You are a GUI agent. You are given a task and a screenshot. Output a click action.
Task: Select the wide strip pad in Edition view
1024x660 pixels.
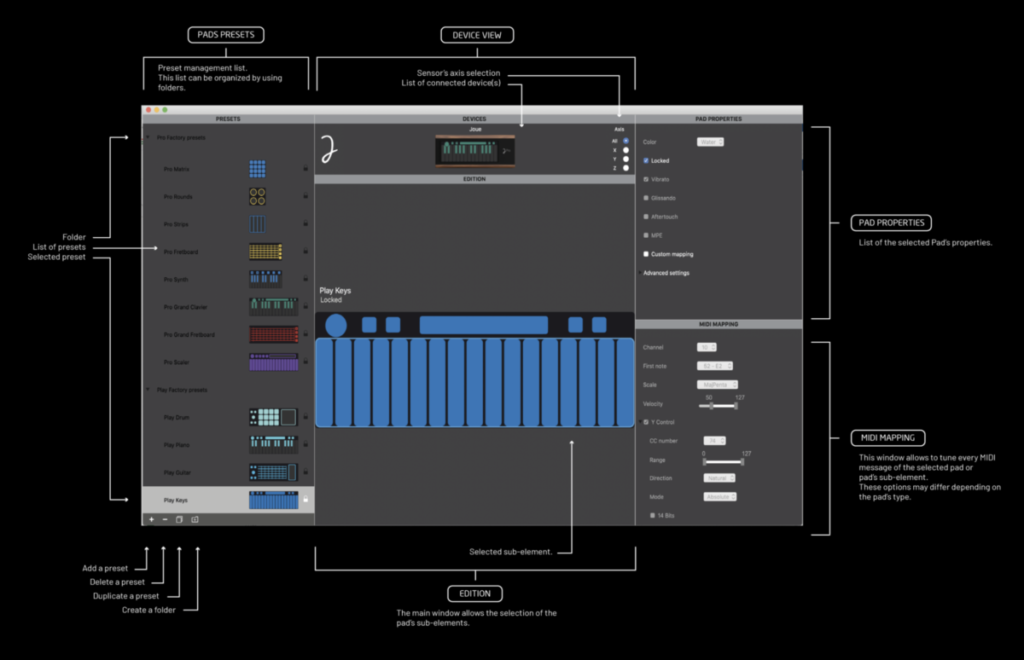(x=484, y=325)
